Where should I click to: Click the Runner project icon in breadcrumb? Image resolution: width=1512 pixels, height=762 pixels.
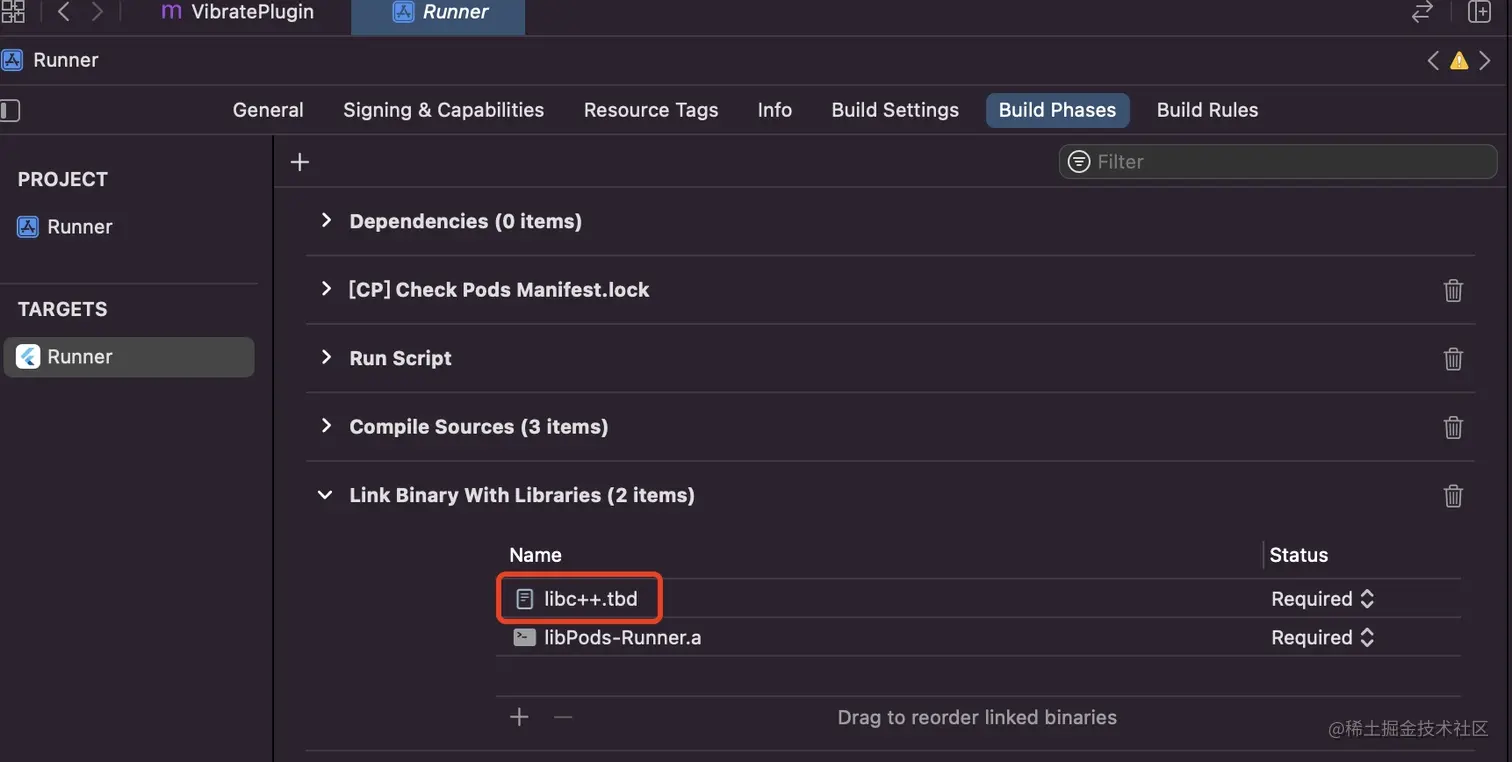coord(12,60)
